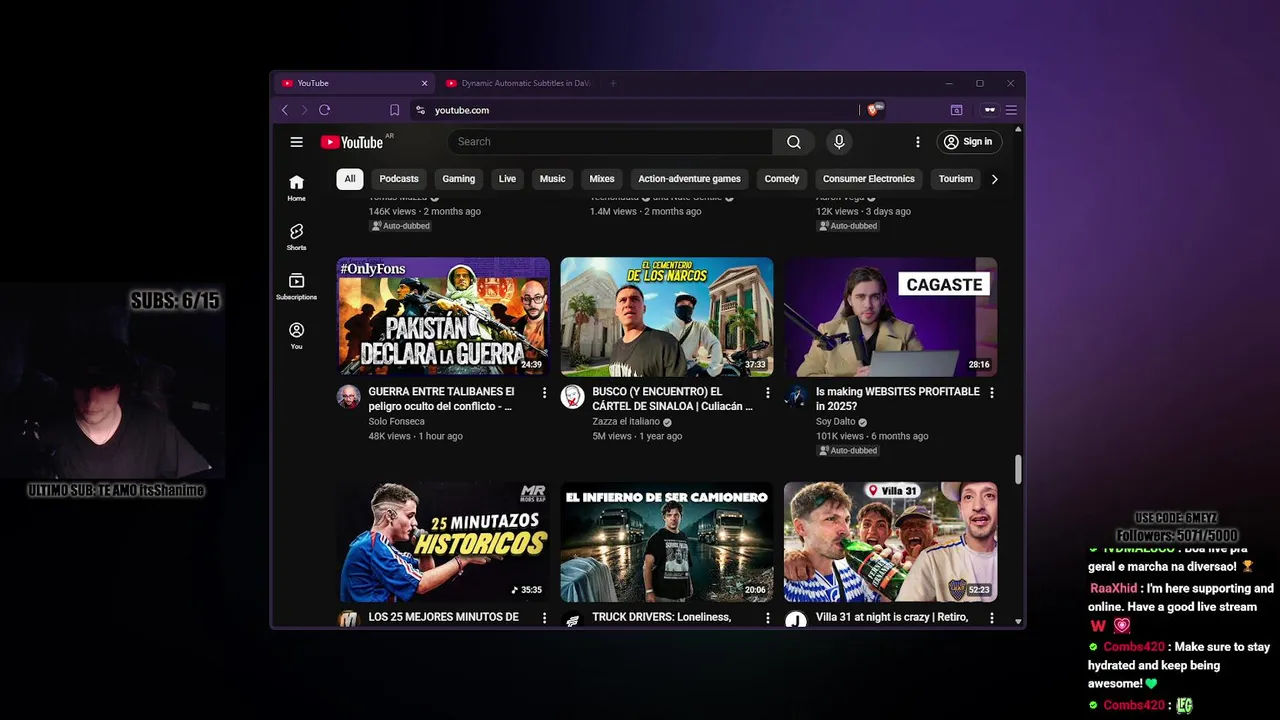The width and height of the screenshot is (1280, 720).
Task: Click the Sign in button
Action: coord(968,142)
